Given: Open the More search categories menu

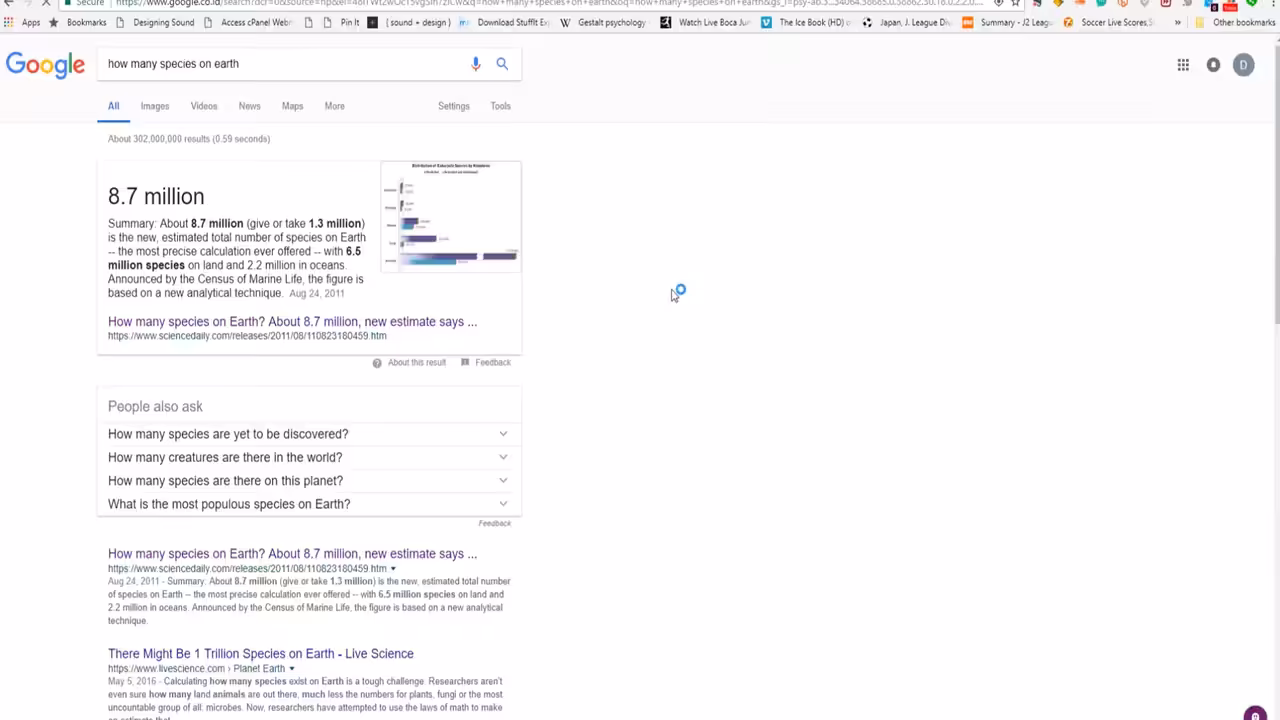Looking at the screenshot, I should (x=334, y=106).
